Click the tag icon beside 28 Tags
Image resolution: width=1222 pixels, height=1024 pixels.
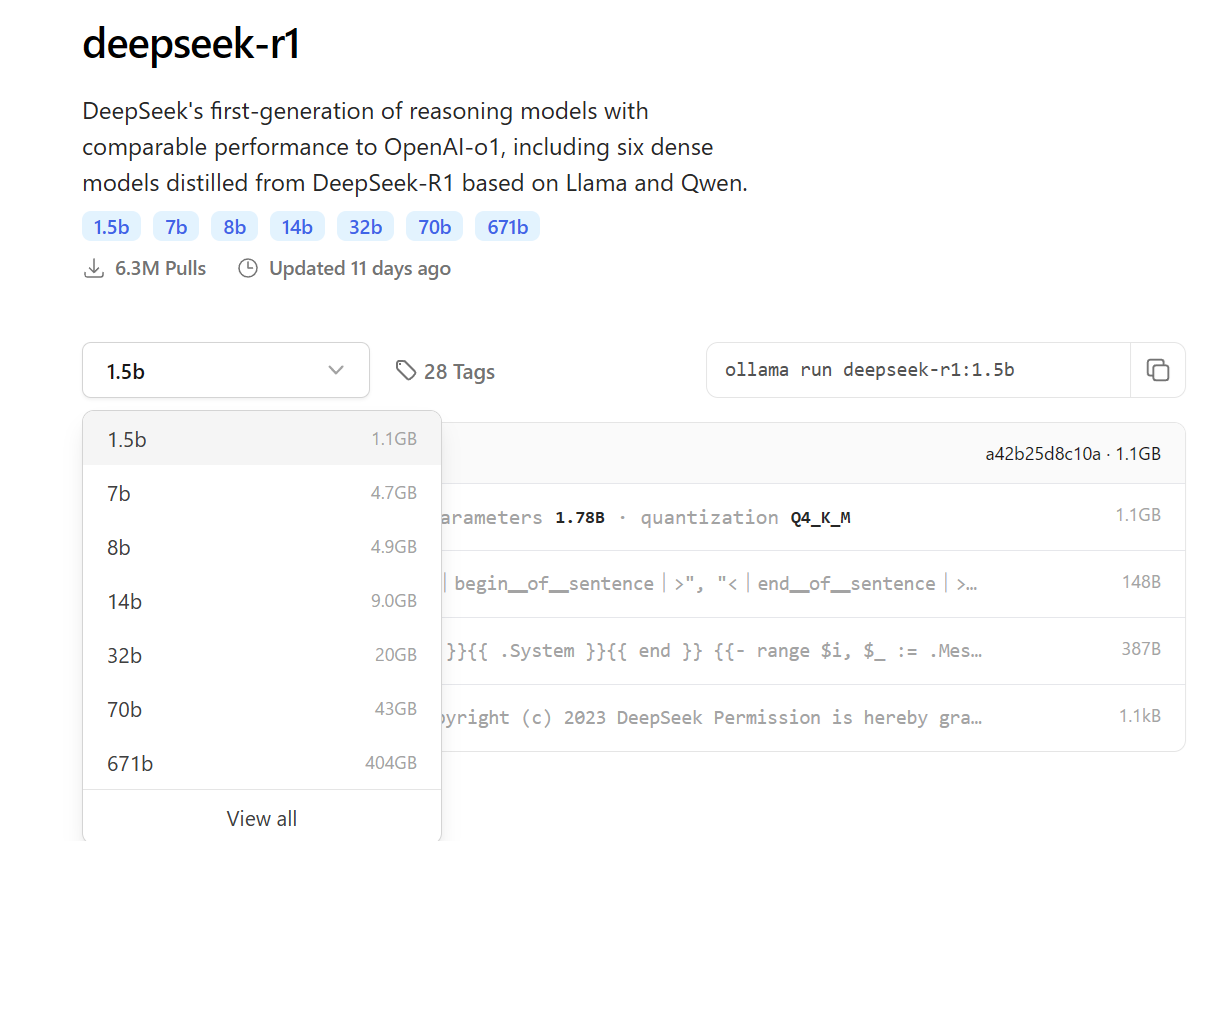(x=405, y=371)
